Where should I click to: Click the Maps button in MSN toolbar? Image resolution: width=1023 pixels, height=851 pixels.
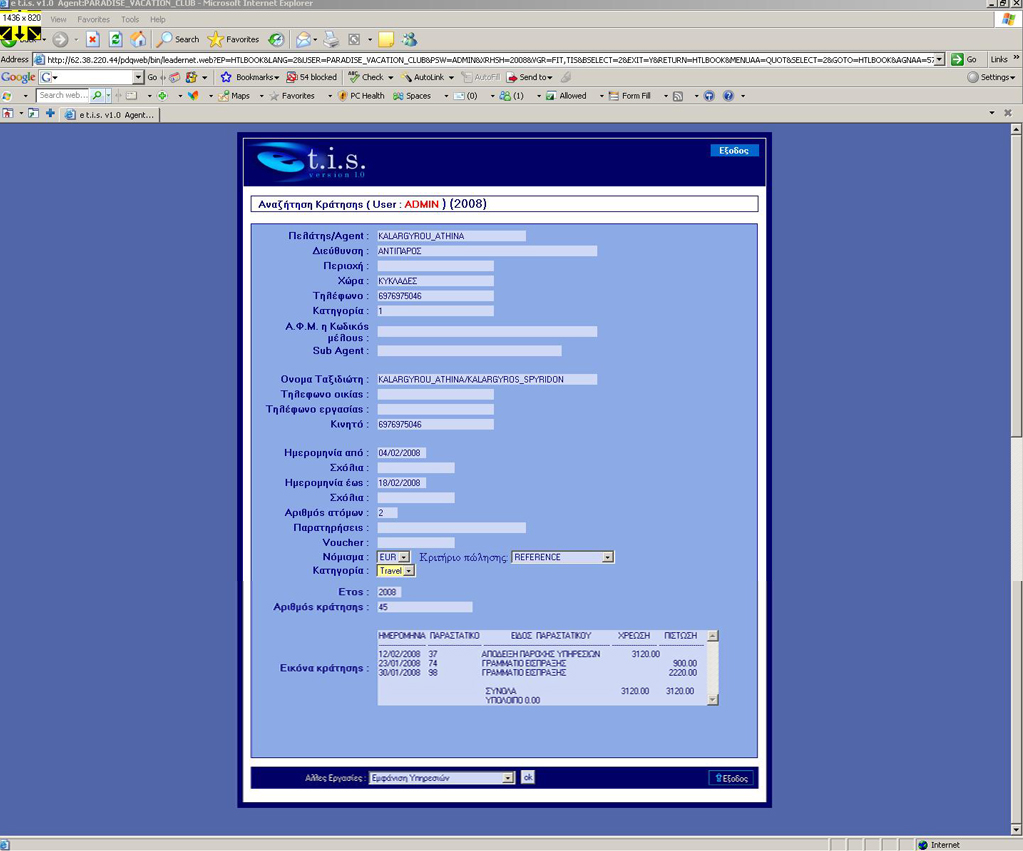234,96
